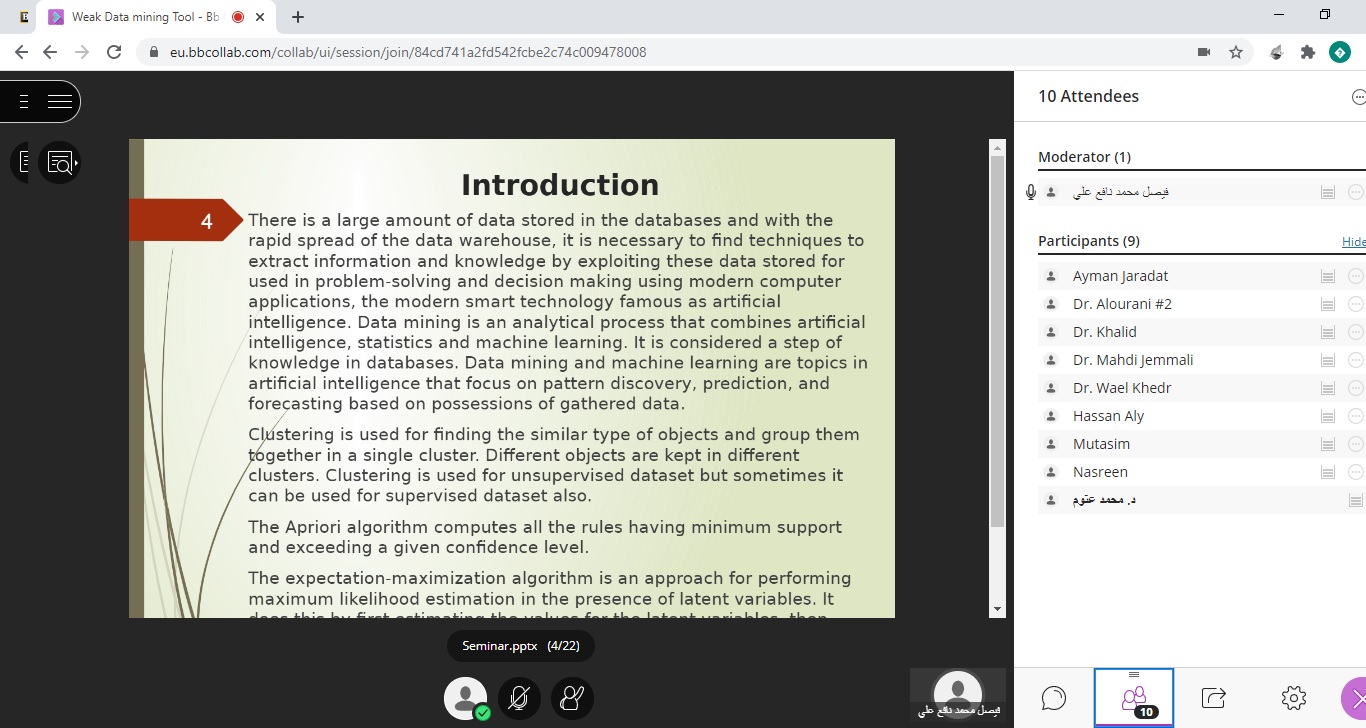Open the Chat tab

coord(1054,697)
